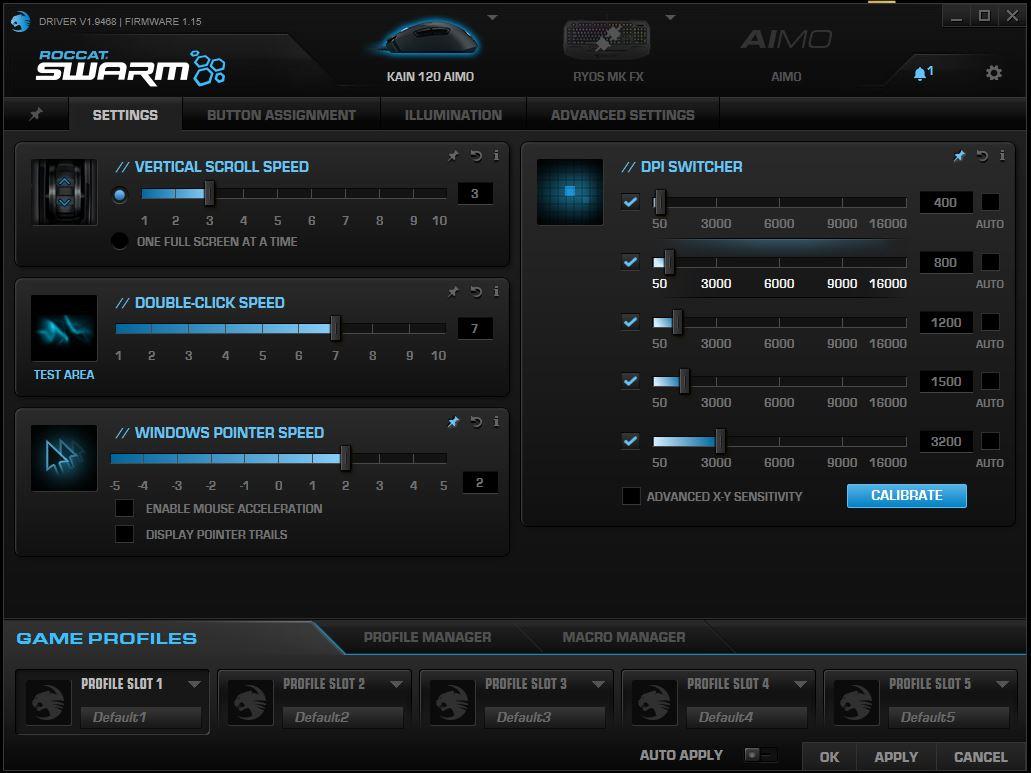Show info for Double-Click Speed panel
Image resolution: width=1031 pixels, height=773 pixels.
click(496, 292)
